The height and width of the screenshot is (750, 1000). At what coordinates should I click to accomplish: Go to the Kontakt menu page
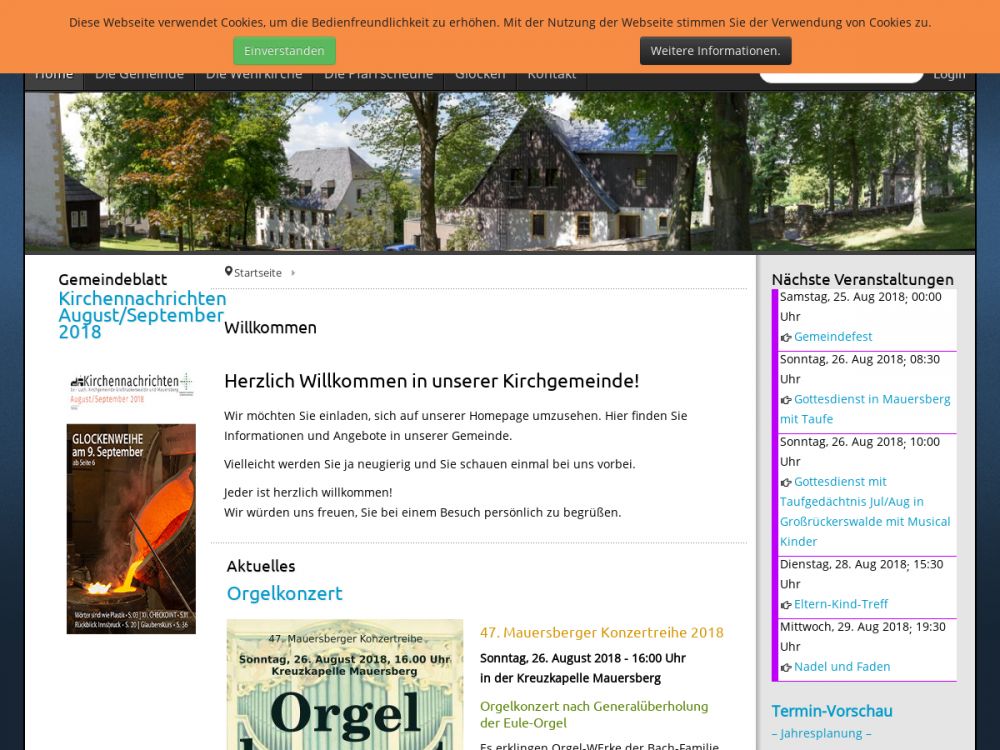(551, 75)
